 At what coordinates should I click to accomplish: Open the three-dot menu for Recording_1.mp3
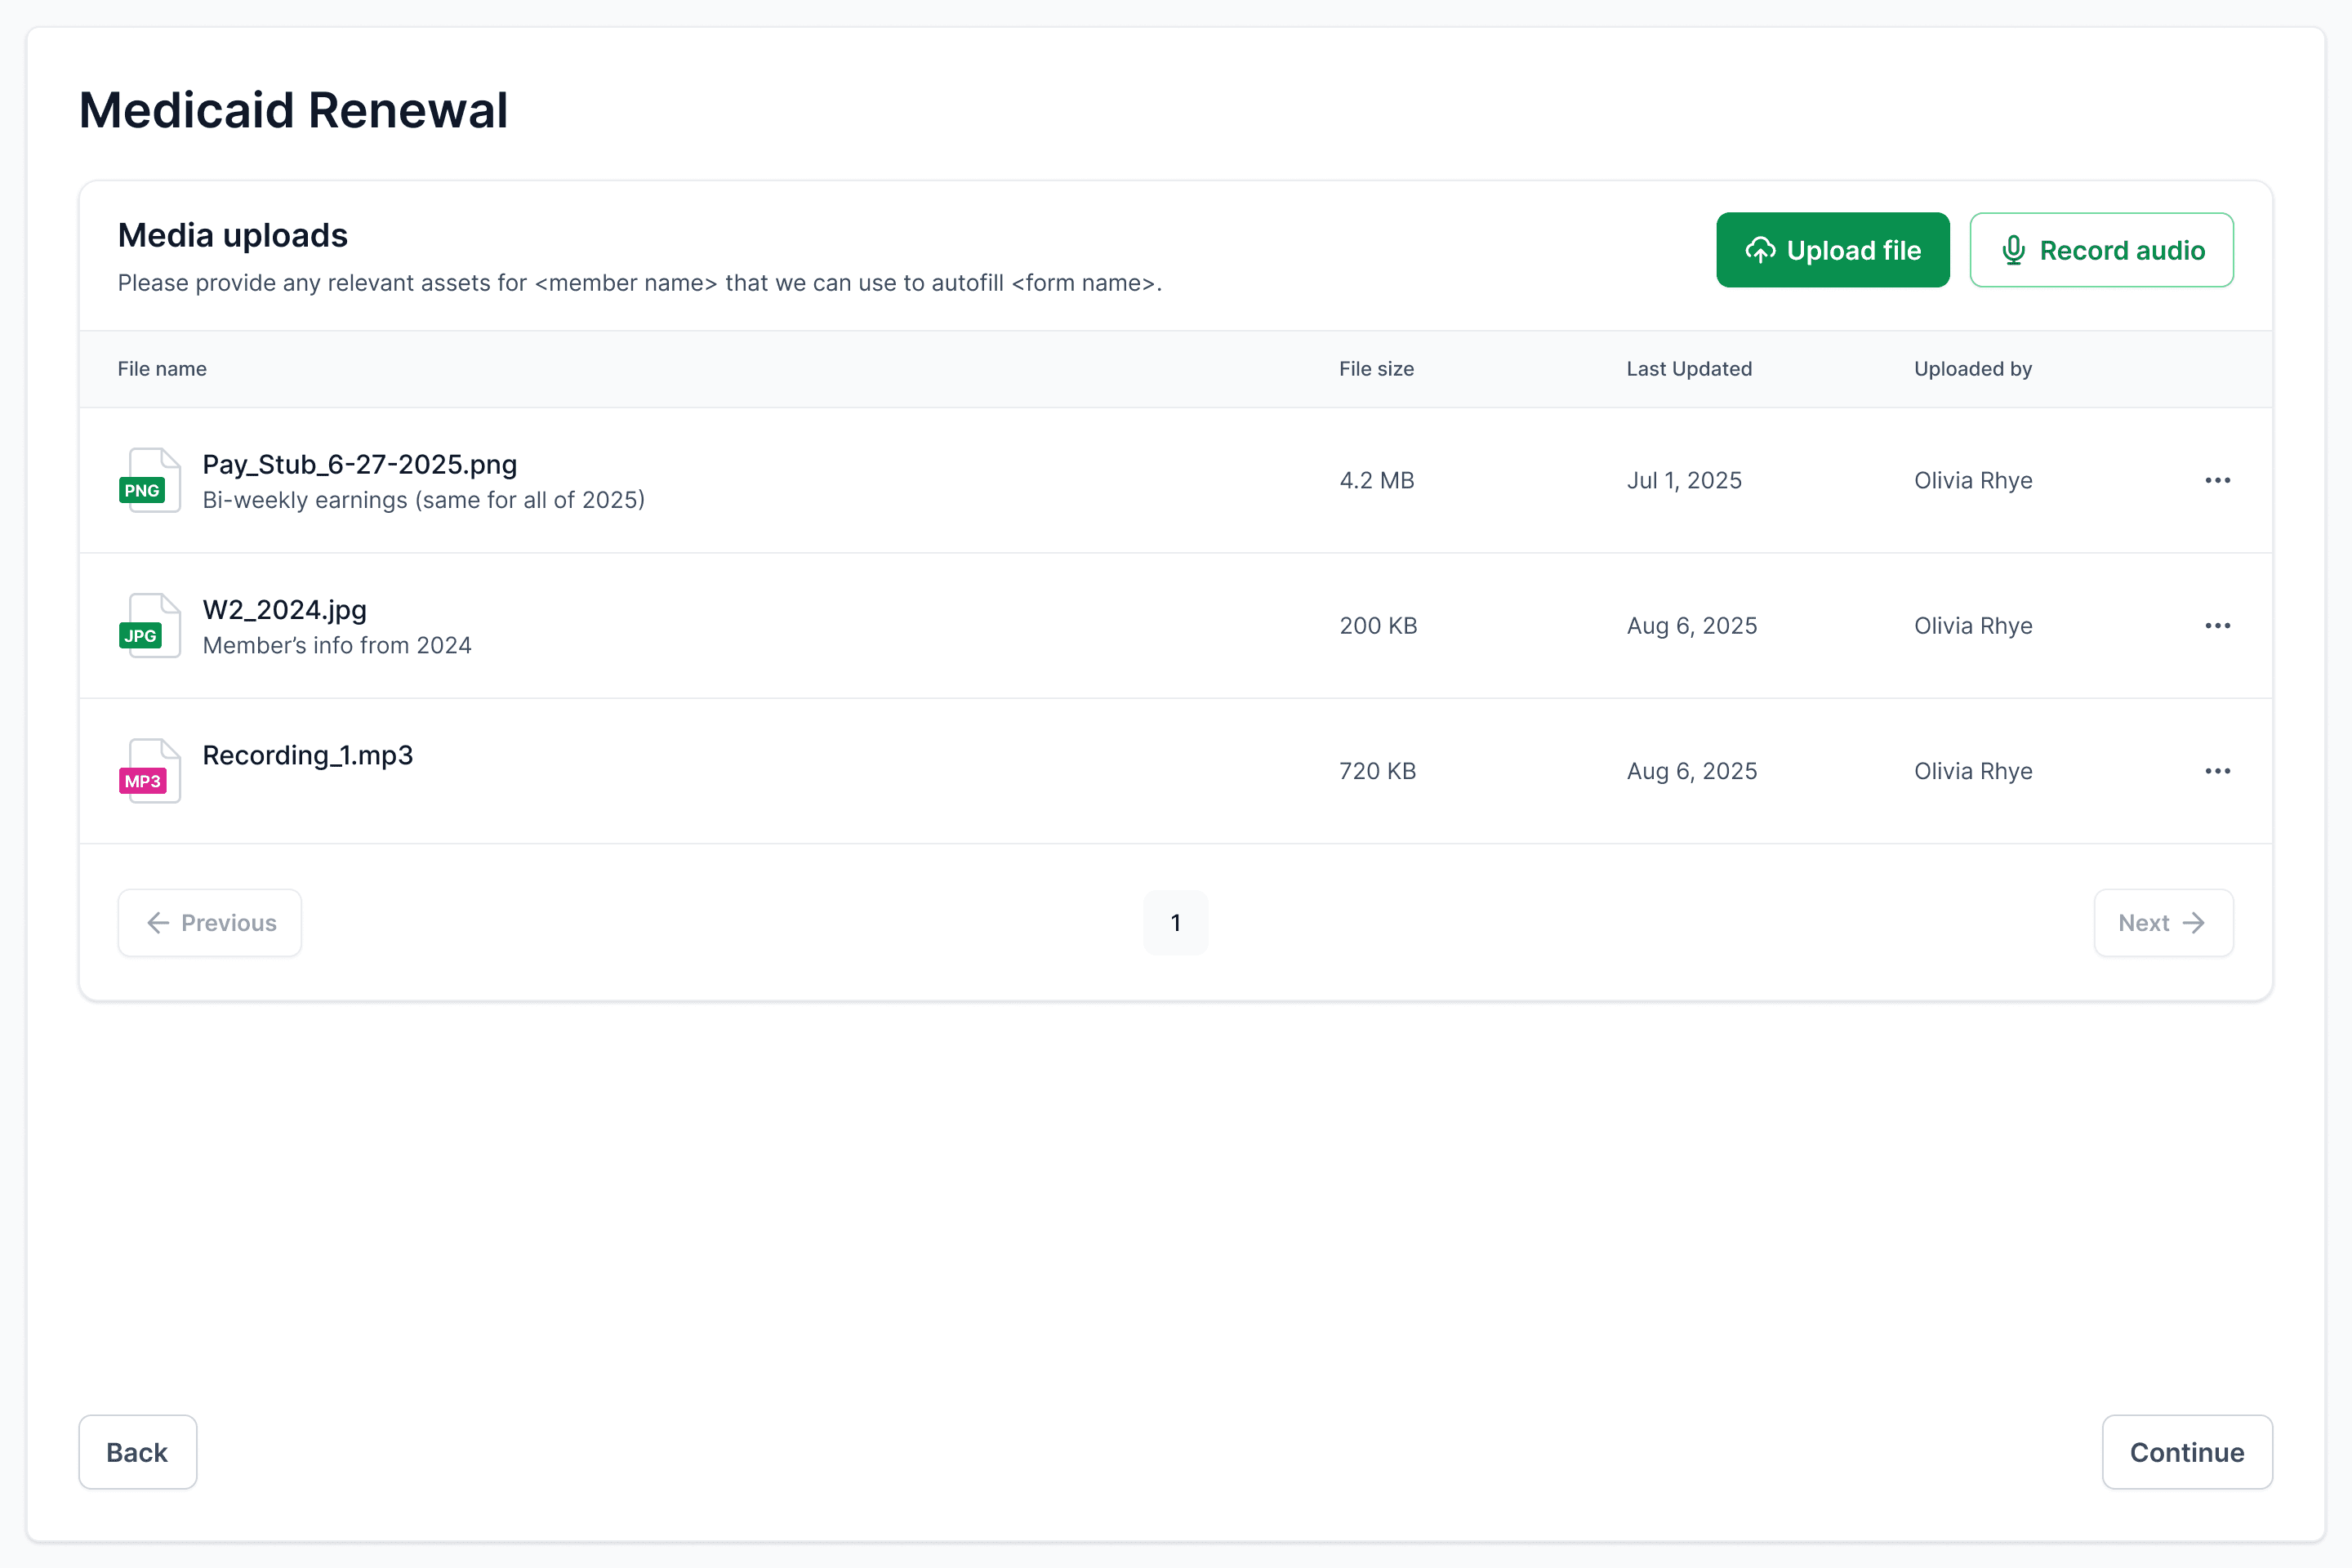click(2217, 771)
